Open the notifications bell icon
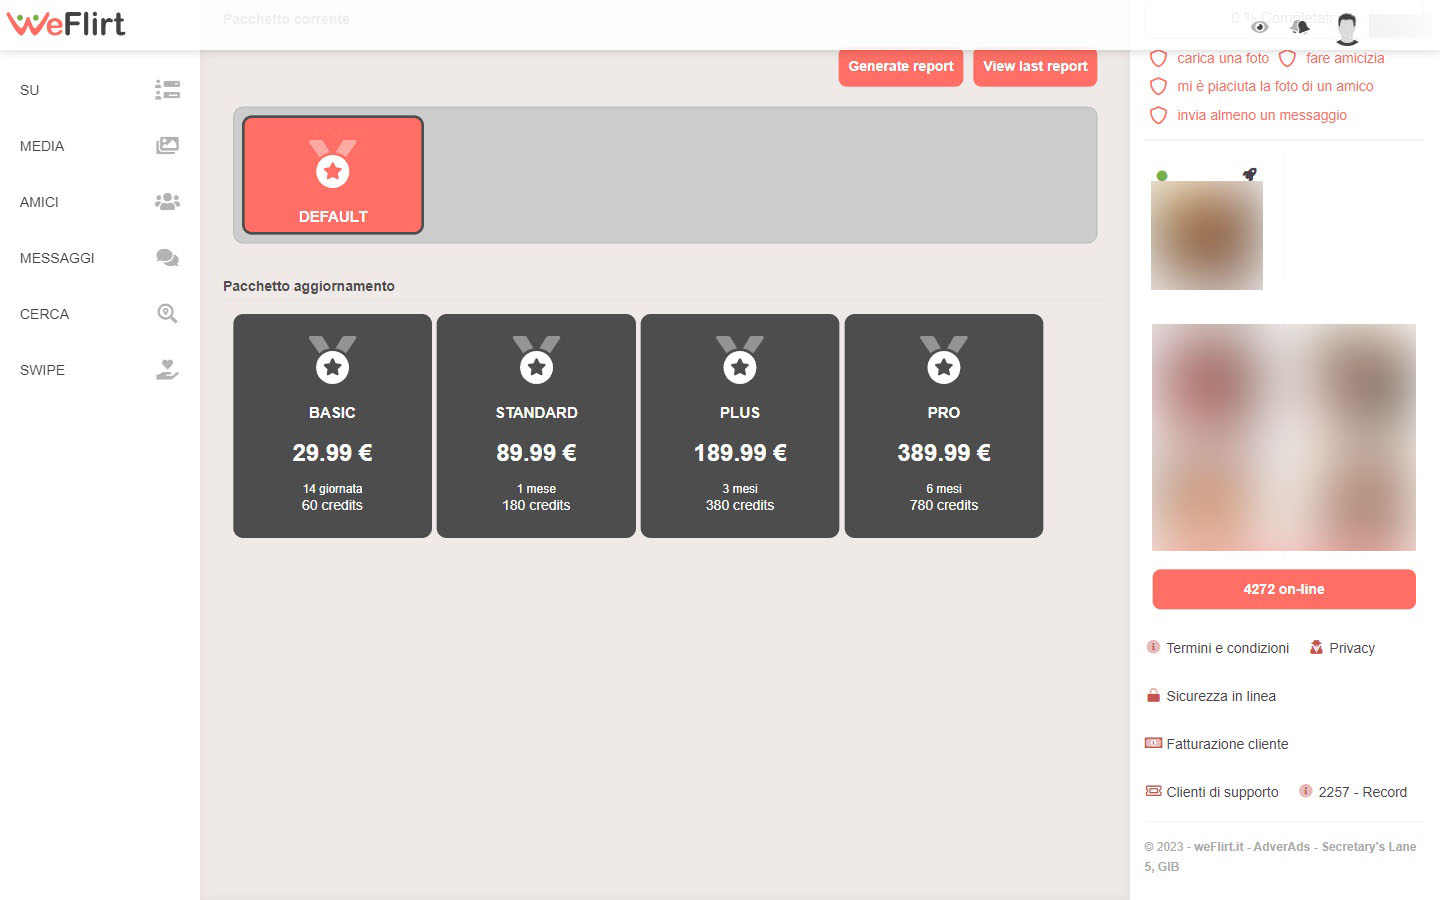This screenshot has width=1440, height=900. (1300, 26)
